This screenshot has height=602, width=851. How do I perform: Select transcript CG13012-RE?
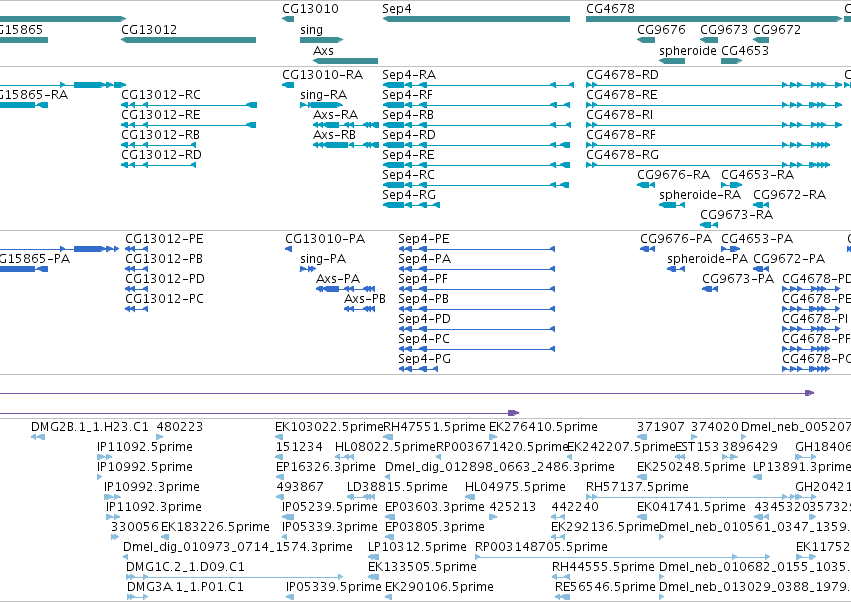click(x=189, y=125)
